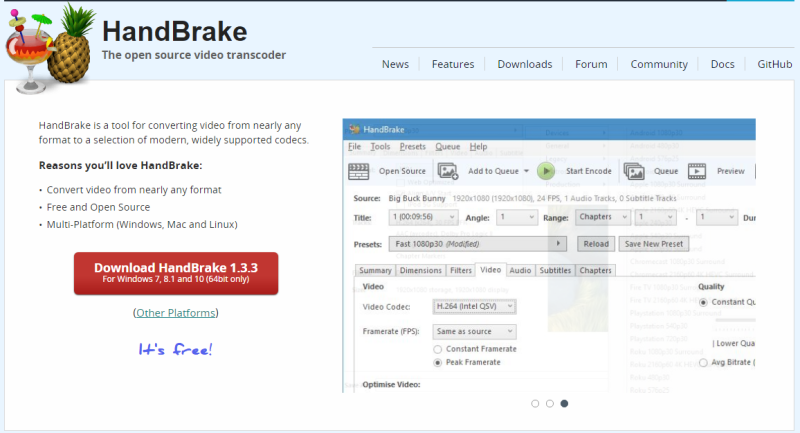Open the Framerate Same as source dropdown
Image resolution: width=800 pixels, height=433 pixels.
pos(474,332)
